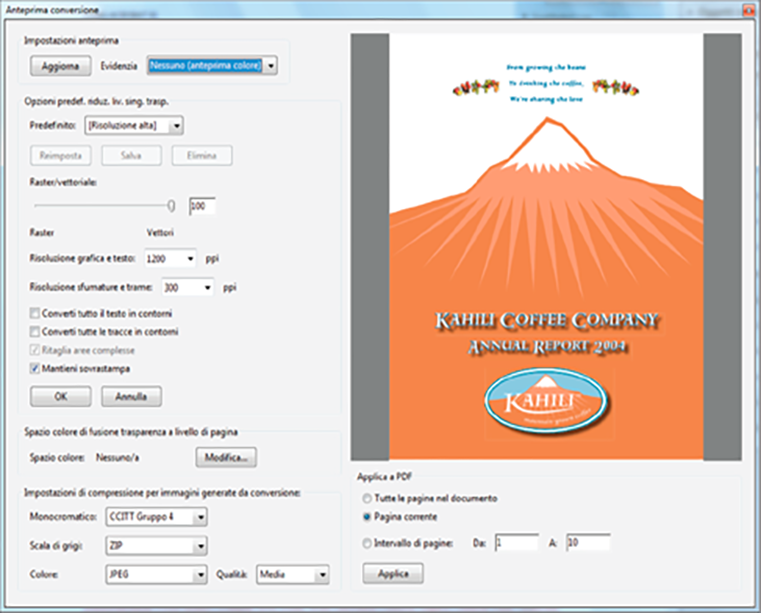Click the Raster label under slider
Image resolution: width=761 pixels, height=613 pixels.
(x=42, y=232)
